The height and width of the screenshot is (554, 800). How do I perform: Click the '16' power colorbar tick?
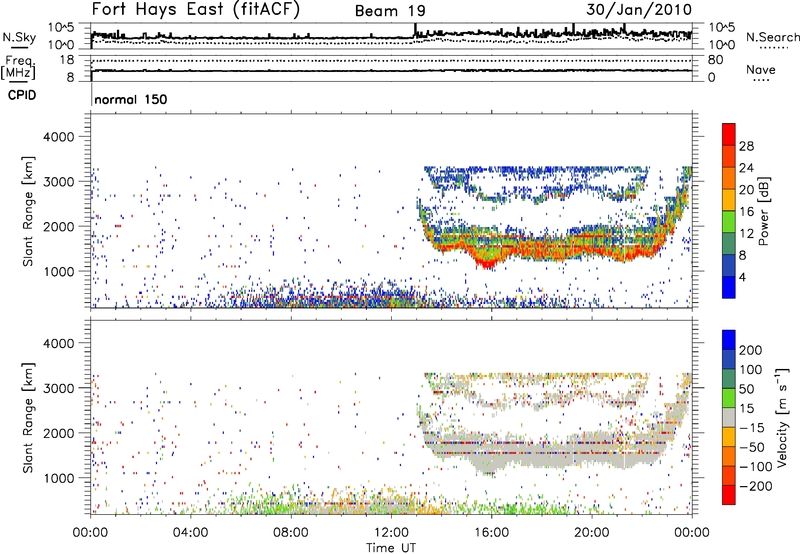pos(746,212)
